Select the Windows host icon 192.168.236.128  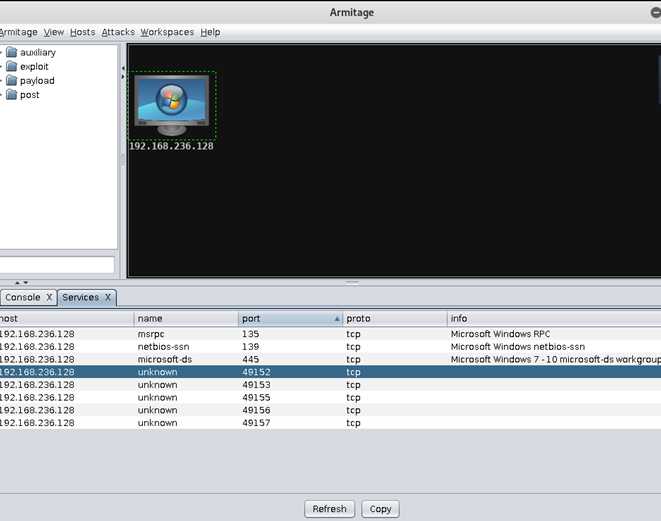point(172,105)
